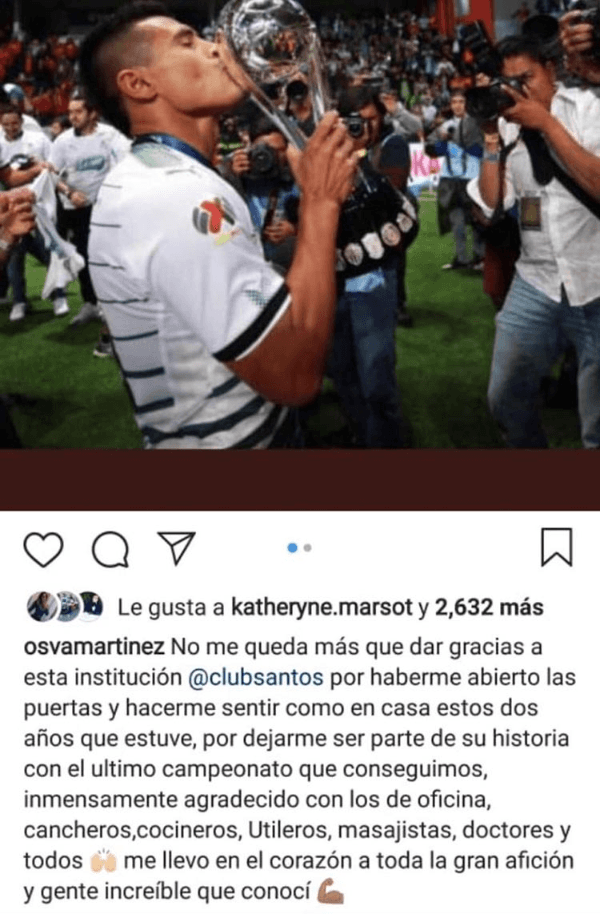Follow the @clubsantos mention in the caption
Viewport: 600px width, 914px height.
(256, 677)
